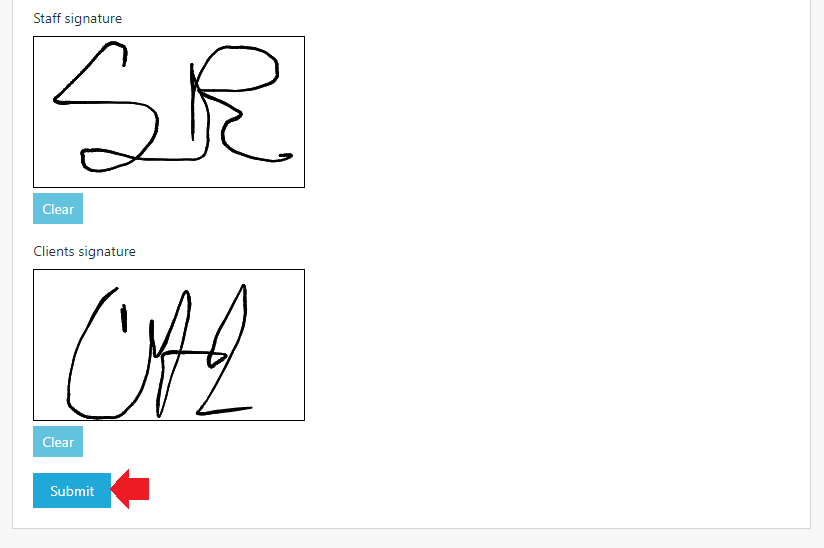The image size is (824, 548).
Task: Click the tall 'A' peak in Clients signature
Action: (179, 326)
